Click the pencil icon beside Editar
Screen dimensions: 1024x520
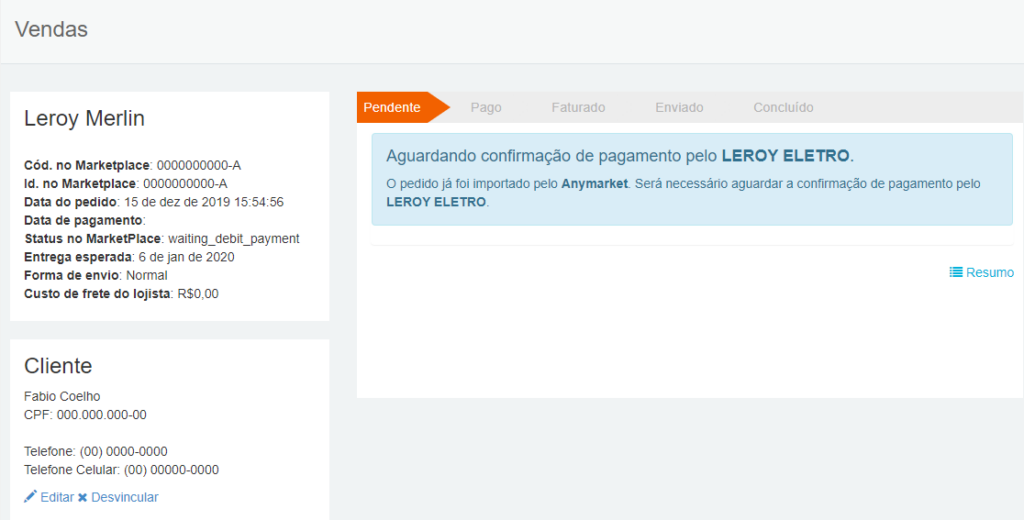click(x=30, y=497)
